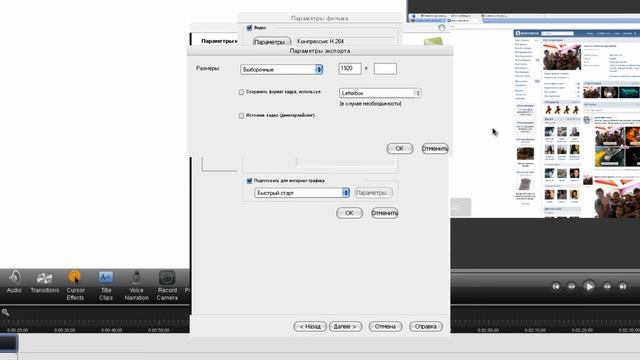Enable Источник видео deinterlace checkbox
640x360 pixels.
(x=242, y=116)
